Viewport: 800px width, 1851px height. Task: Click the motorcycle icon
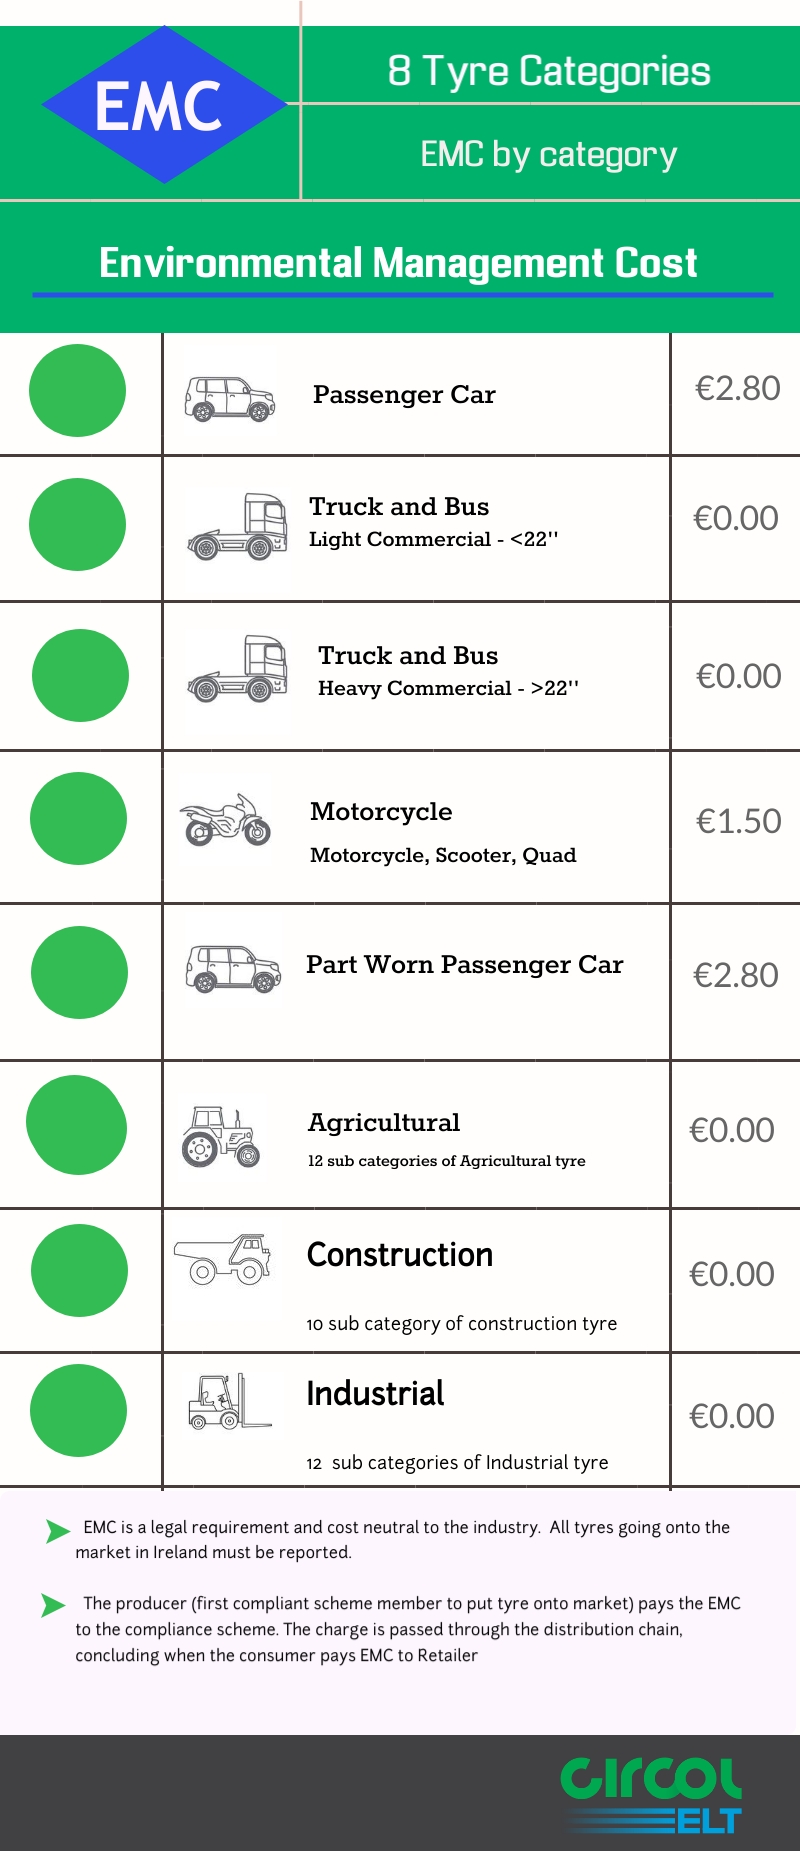pos(225,820)
